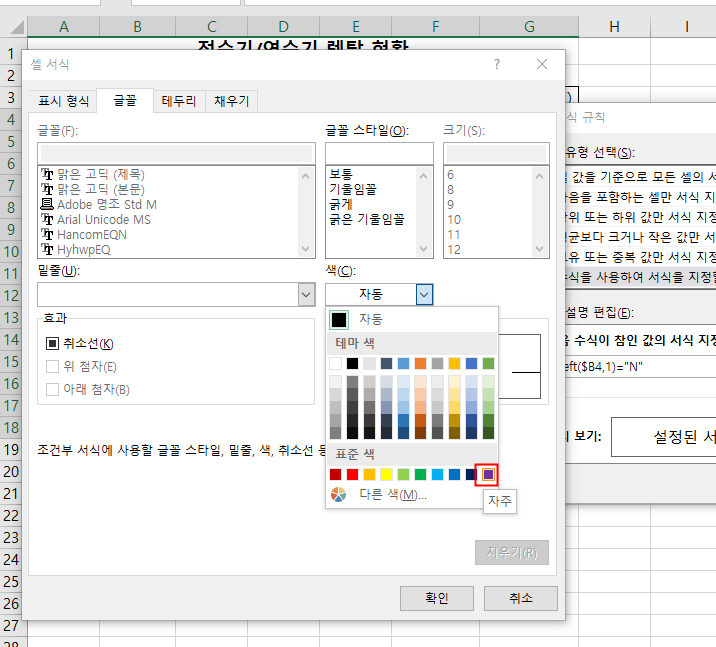Close the 셀 서식 dialog with X
Screen dimensions: 716x647
(542, 64)
